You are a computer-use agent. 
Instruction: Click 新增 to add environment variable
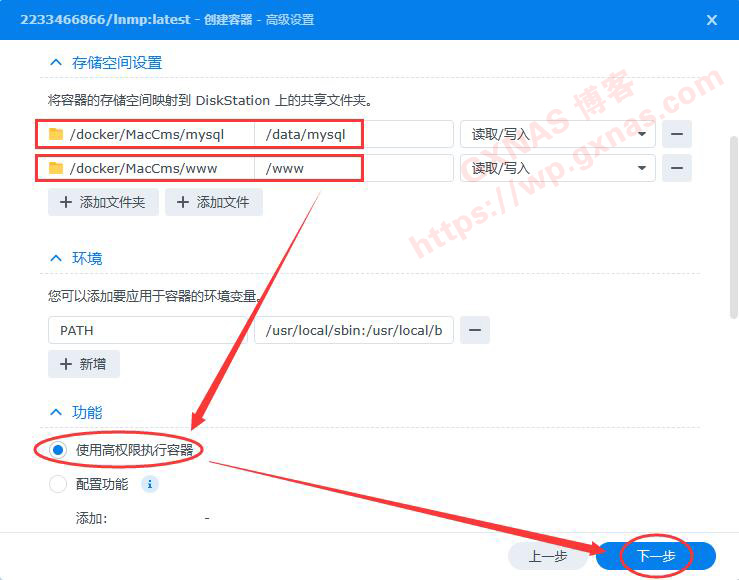84,364
